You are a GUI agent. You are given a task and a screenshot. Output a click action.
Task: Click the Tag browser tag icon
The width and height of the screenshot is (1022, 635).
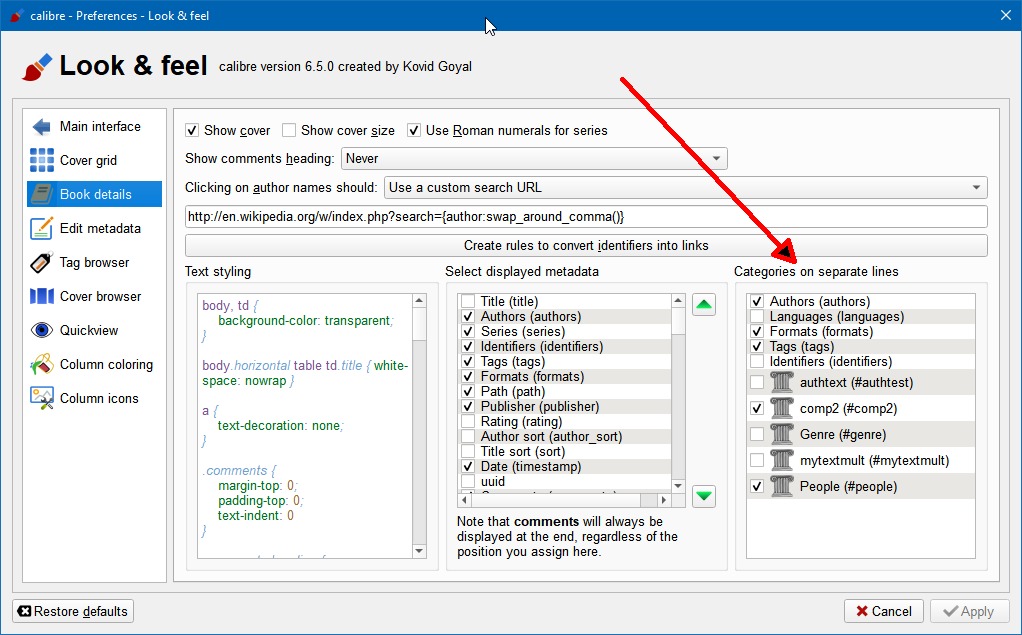point(42,262)
